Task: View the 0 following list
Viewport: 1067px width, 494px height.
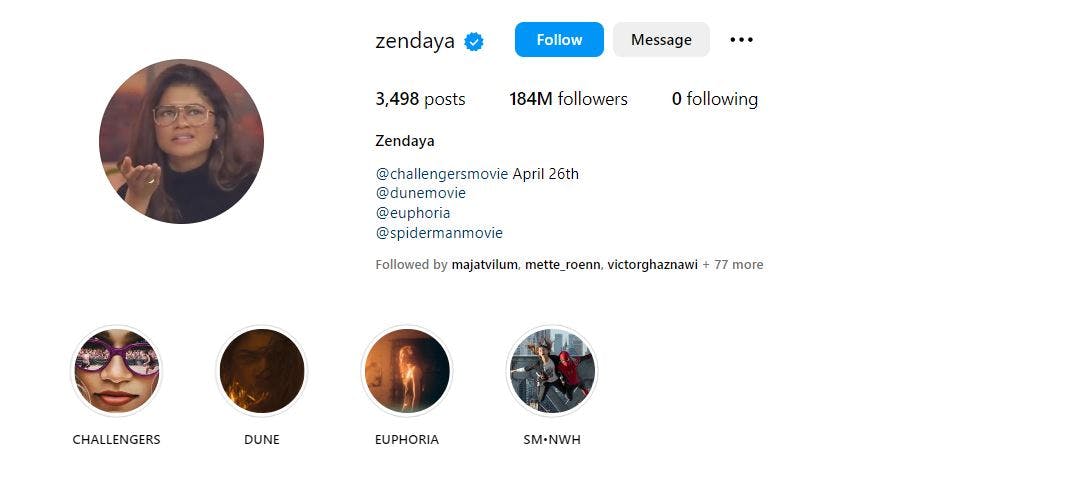Action: pos(715,99)
